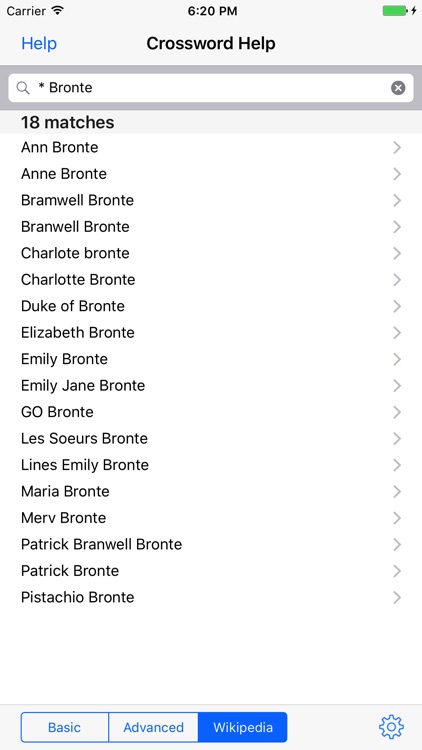Tap the Wi-Fi icon in status bar

click(58, 11)
